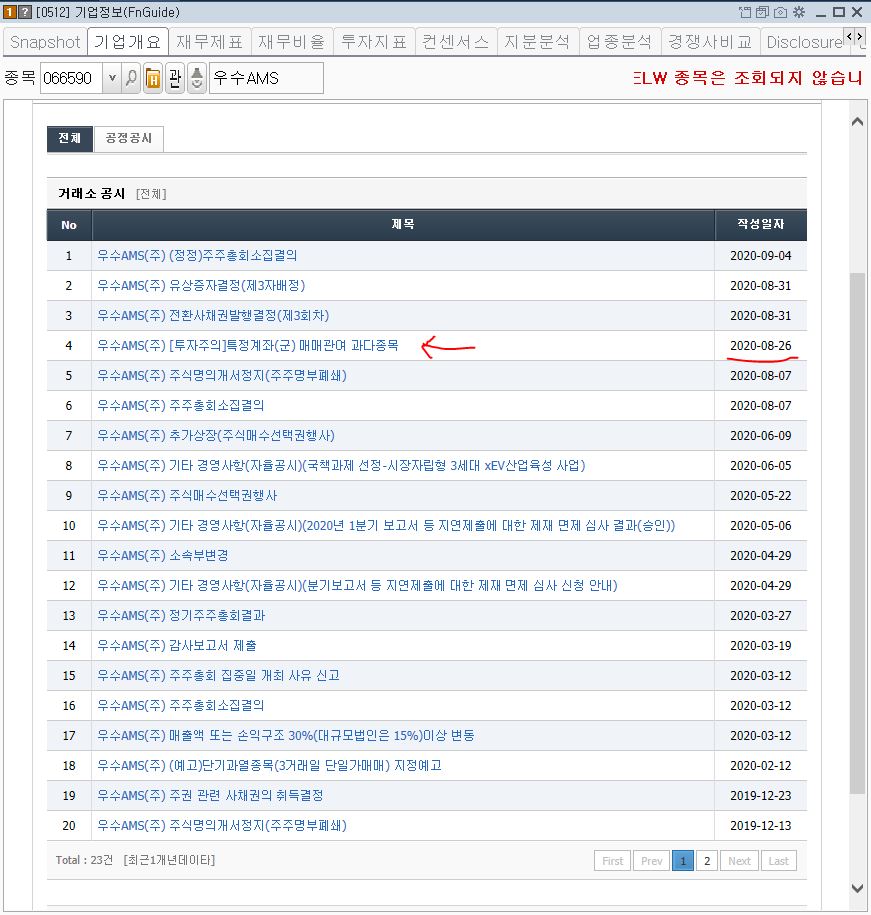Screen dimensions: 871x915
Task: Minimize the 기업정보 window
Action: tap(821, 13)
